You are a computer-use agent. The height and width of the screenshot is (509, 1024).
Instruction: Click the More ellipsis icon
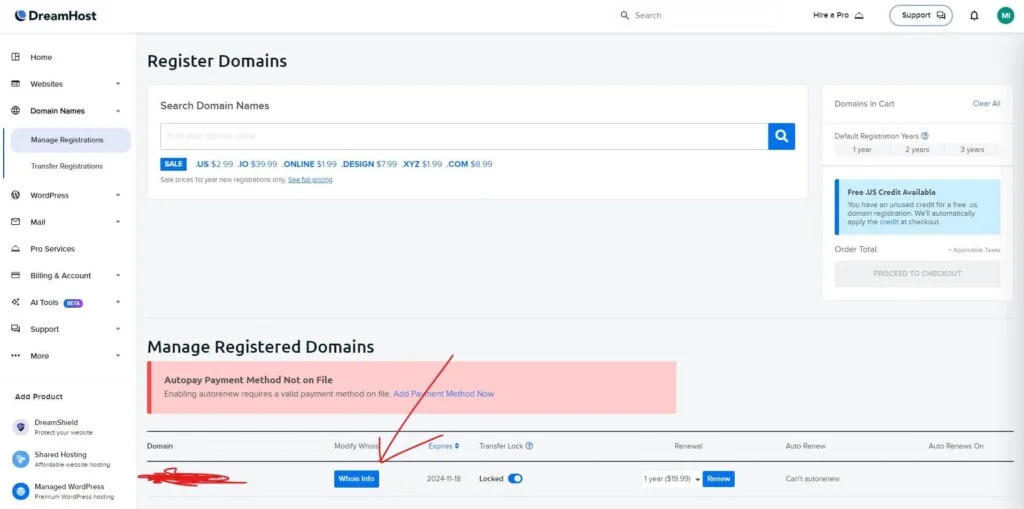(x=16, y=356)
